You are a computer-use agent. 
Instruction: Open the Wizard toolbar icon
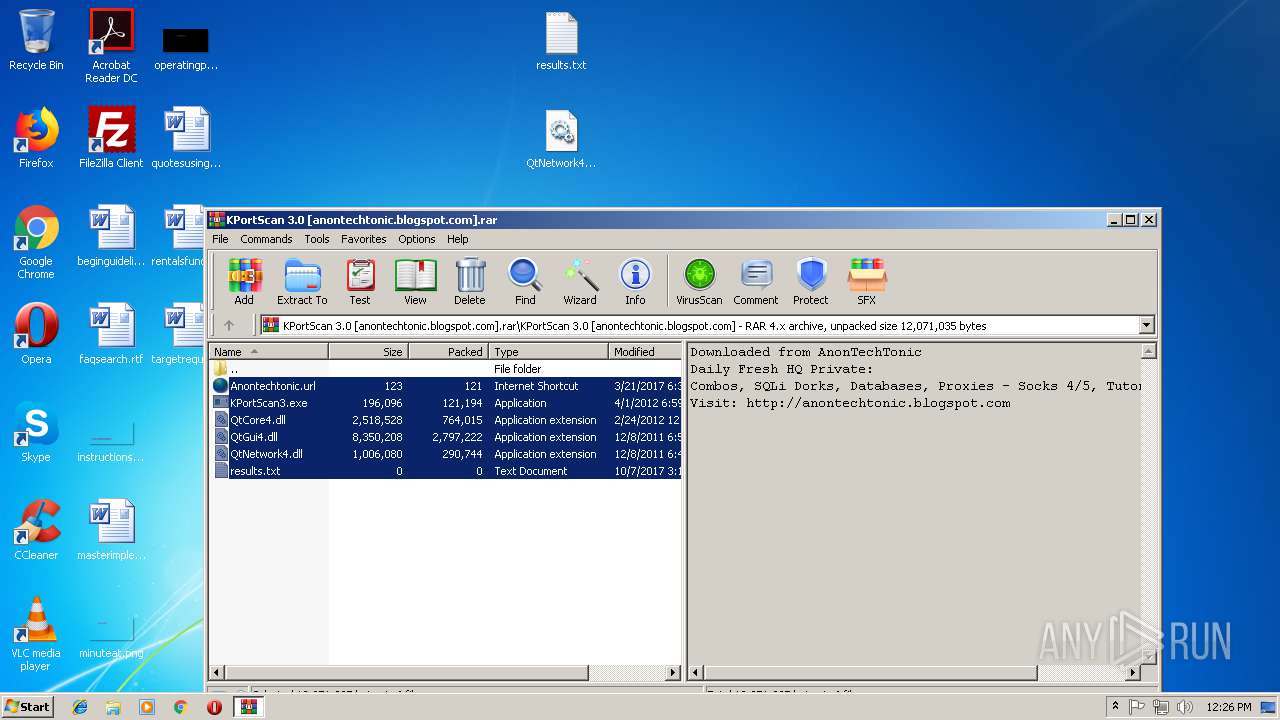point(580,281)
